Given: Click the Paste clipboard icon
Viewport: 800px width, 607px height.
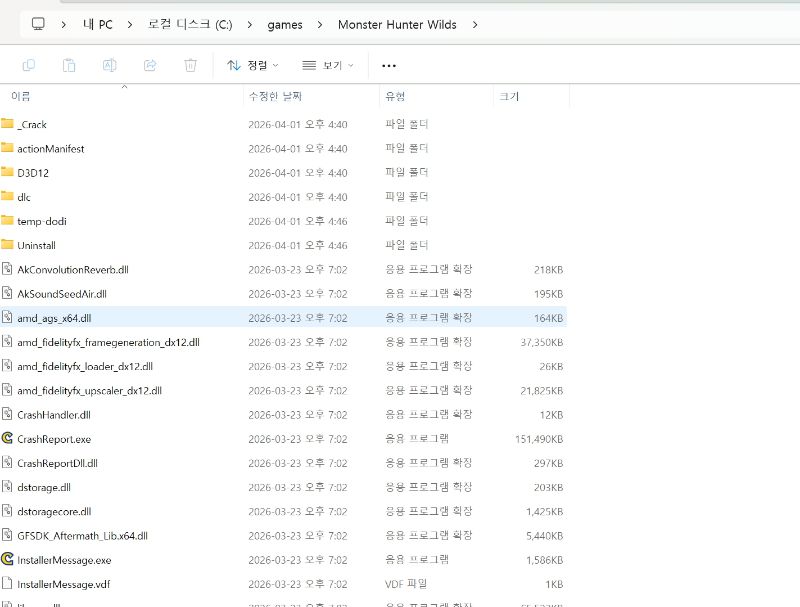Looking at the screenshot, I should click(69, 65).
